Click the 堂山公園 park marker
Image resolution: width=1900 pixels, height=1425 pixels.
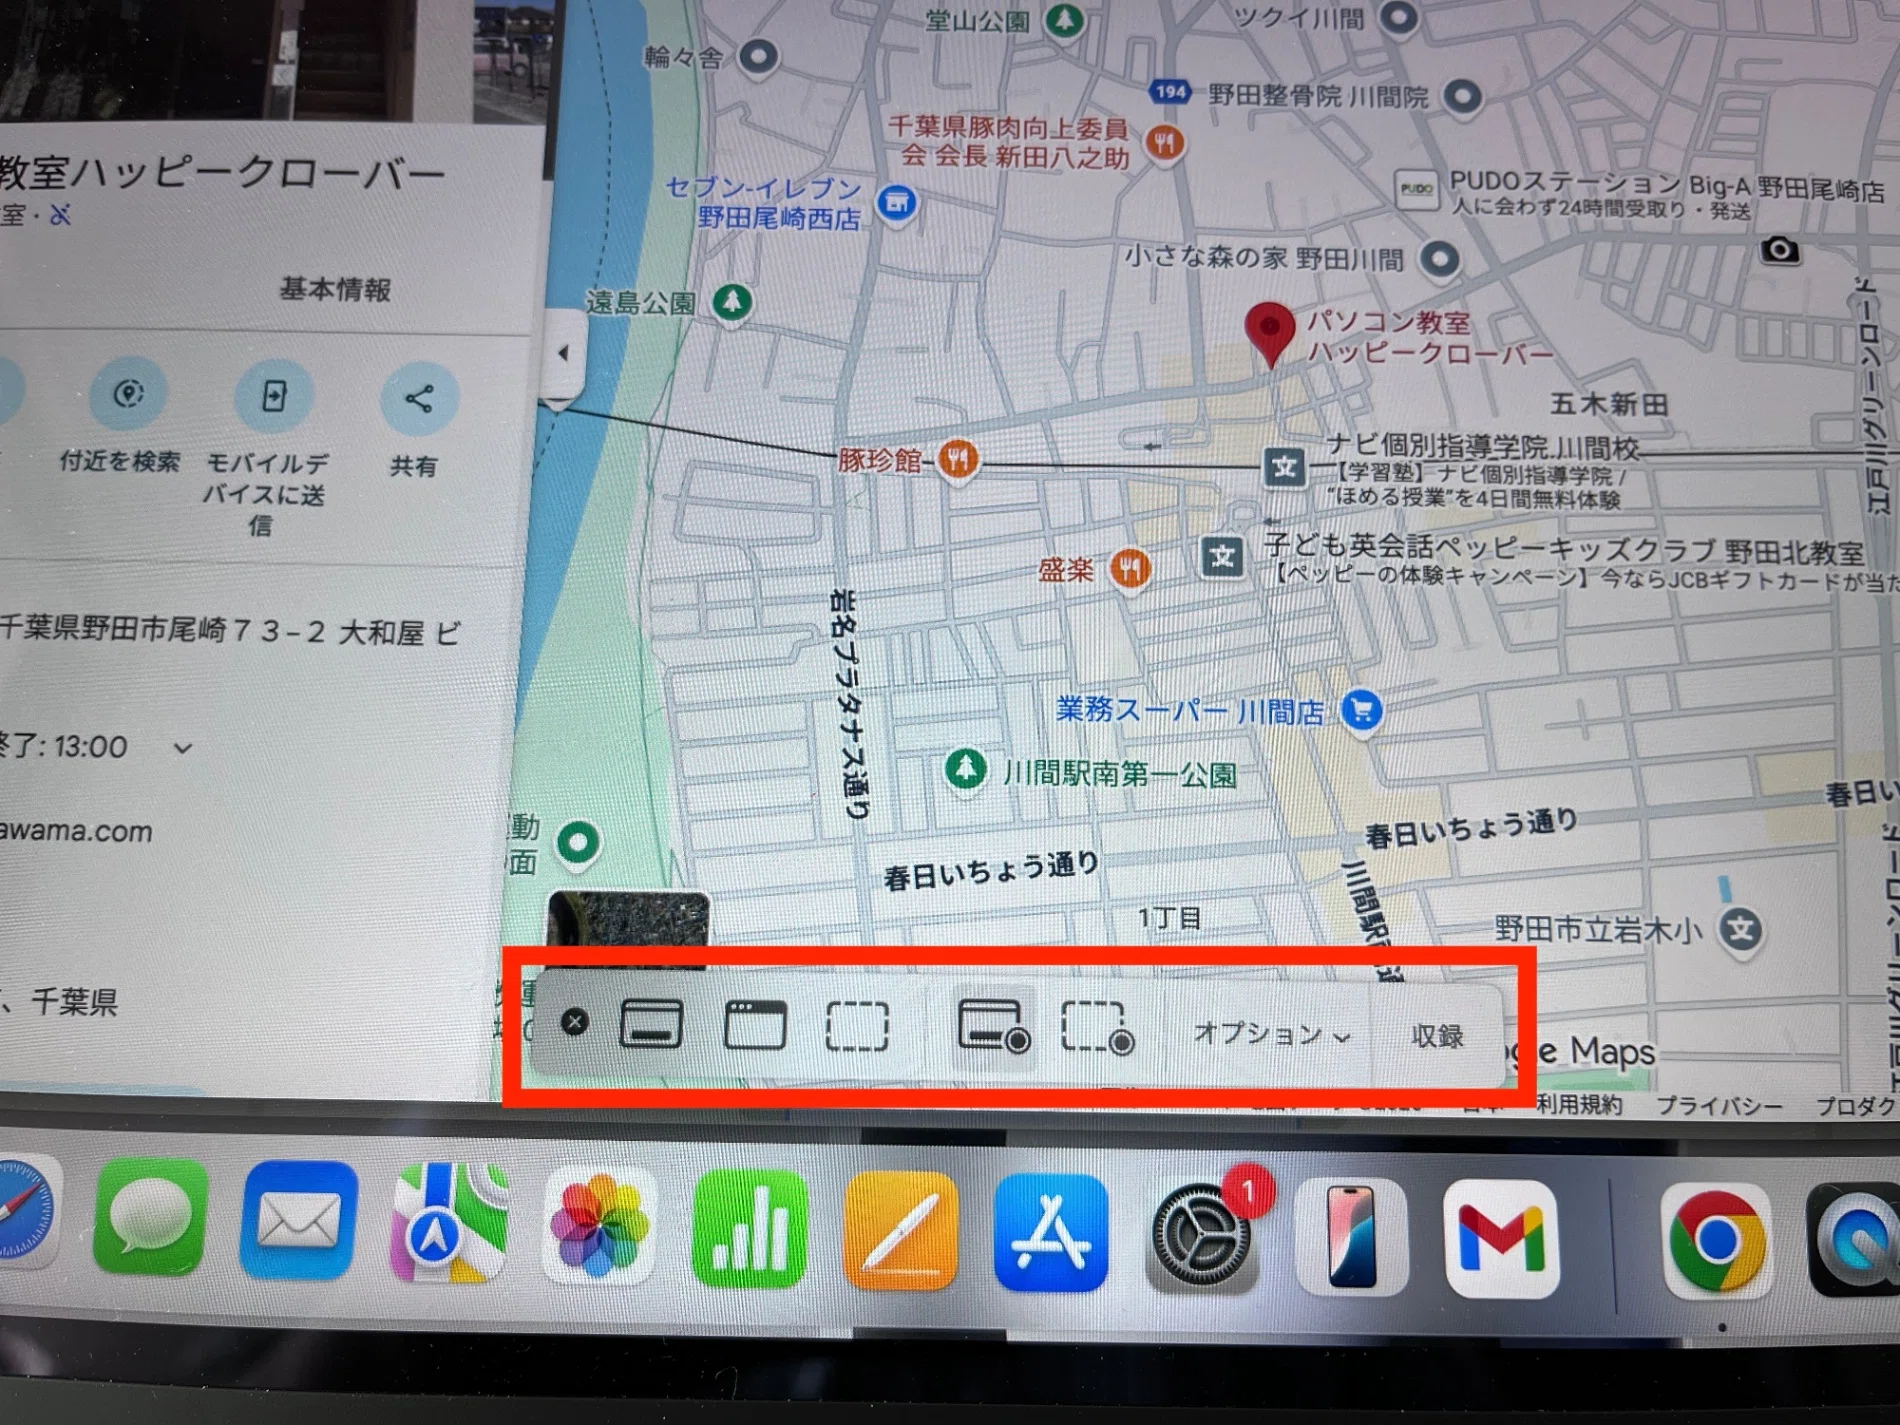1064,19
